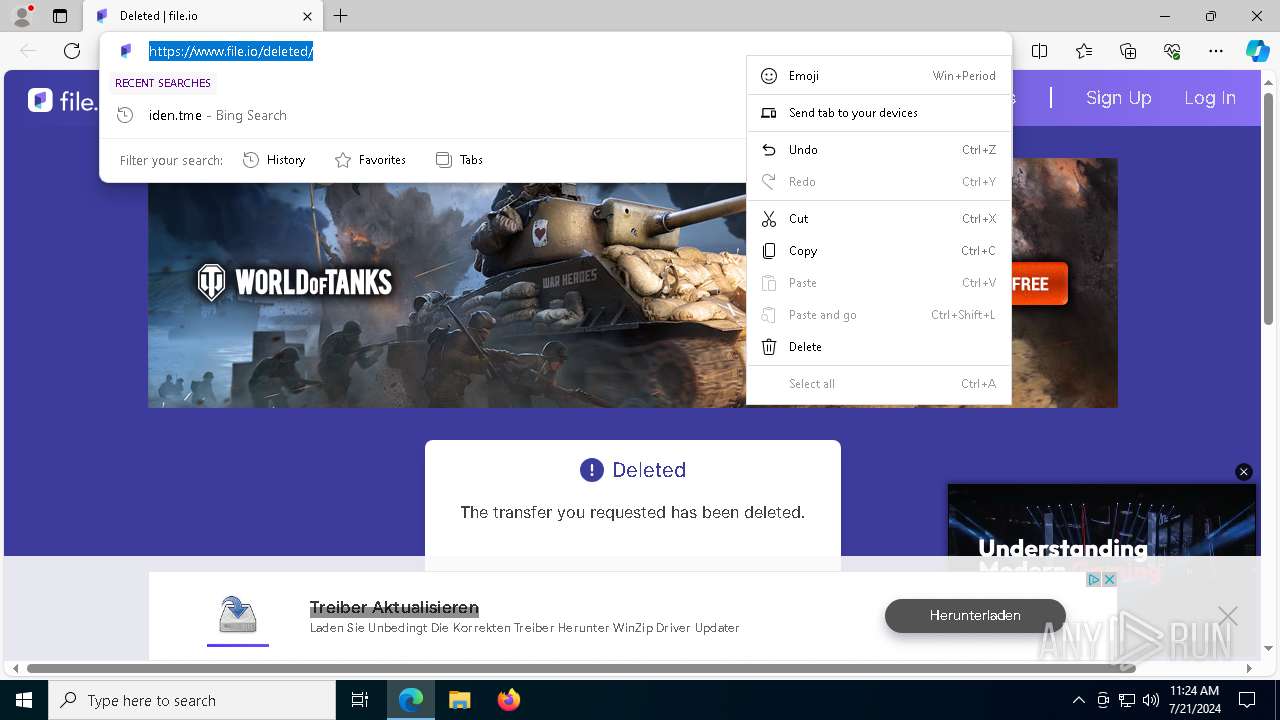
Task: Dismiss the bottom banner with large X
Action: point(1227,616)
